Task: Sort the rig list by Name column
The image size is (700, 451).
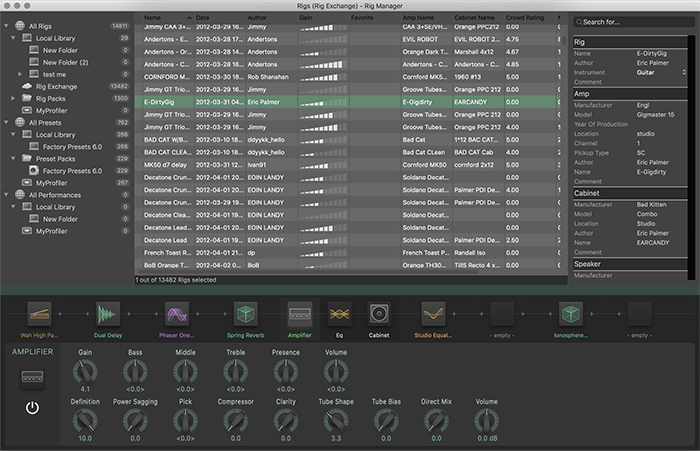Action: point(167,18)
